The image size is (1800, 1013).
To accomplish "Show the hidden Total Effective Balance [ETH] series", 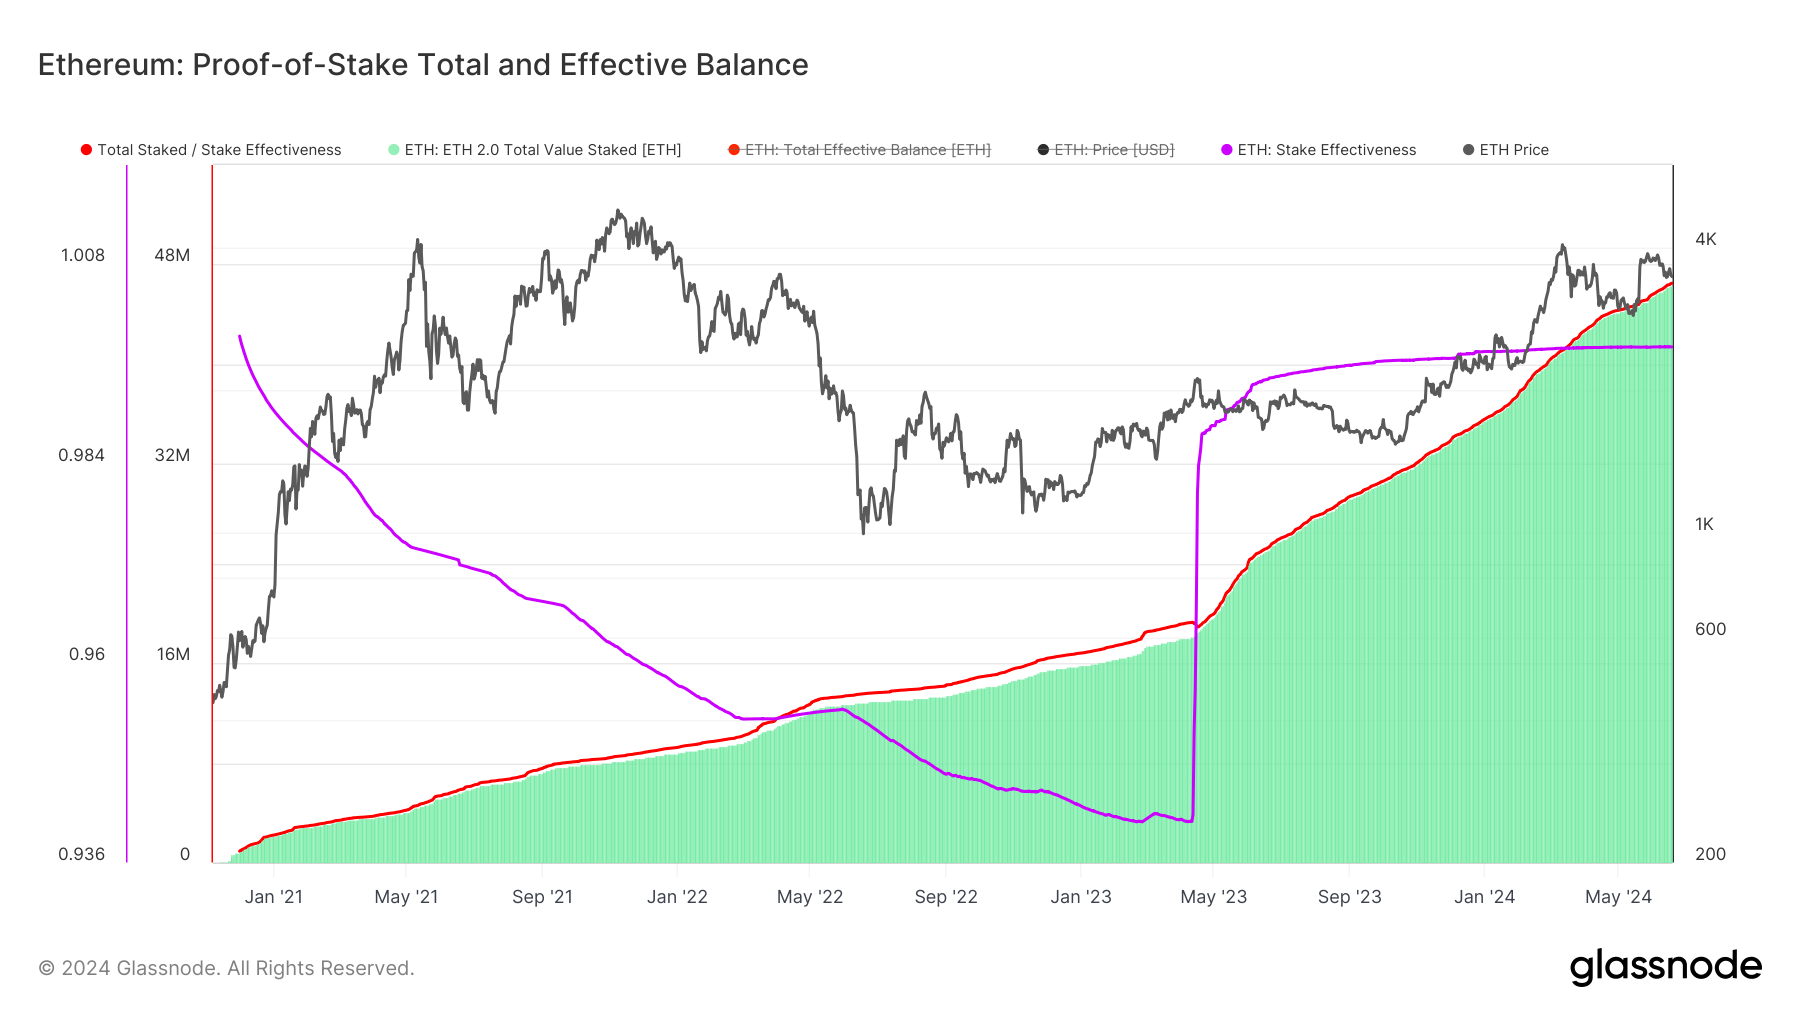I will pyautogui.click(x=868, y=150).
